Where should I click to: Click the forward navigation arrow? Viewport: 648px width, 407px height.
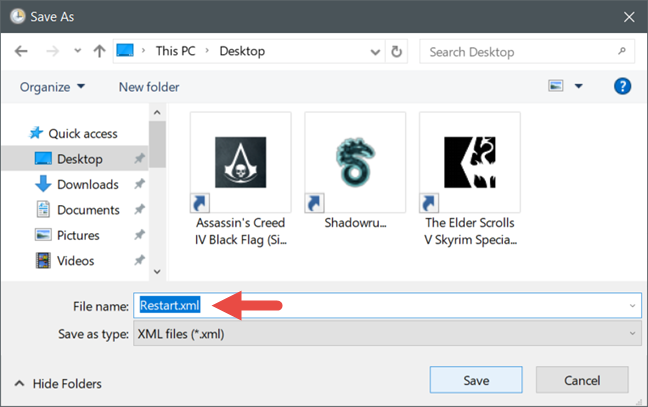pyautogui.click(x=52, y=51)
